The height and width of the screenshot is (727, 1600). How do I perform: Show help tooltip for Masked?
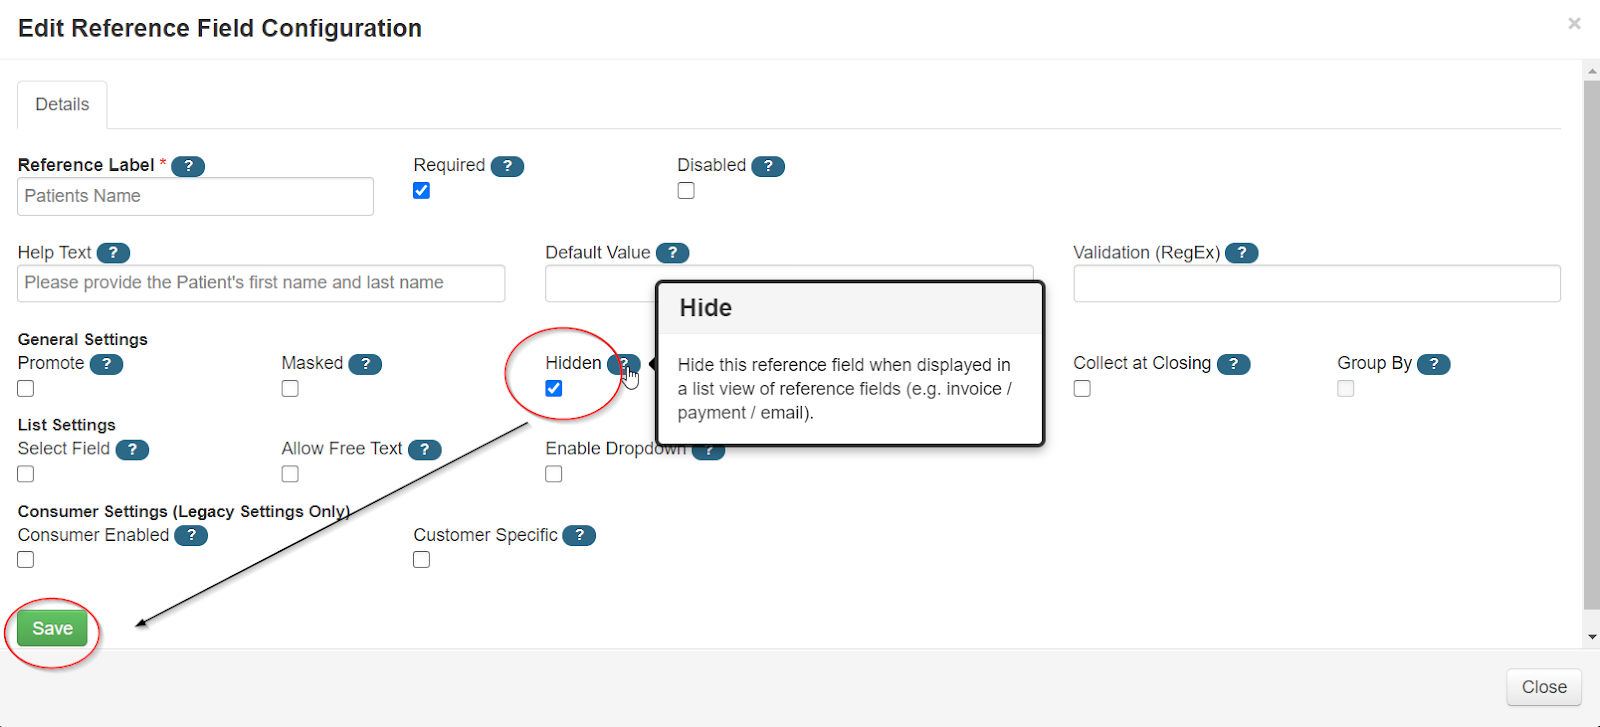click(365, 364)
